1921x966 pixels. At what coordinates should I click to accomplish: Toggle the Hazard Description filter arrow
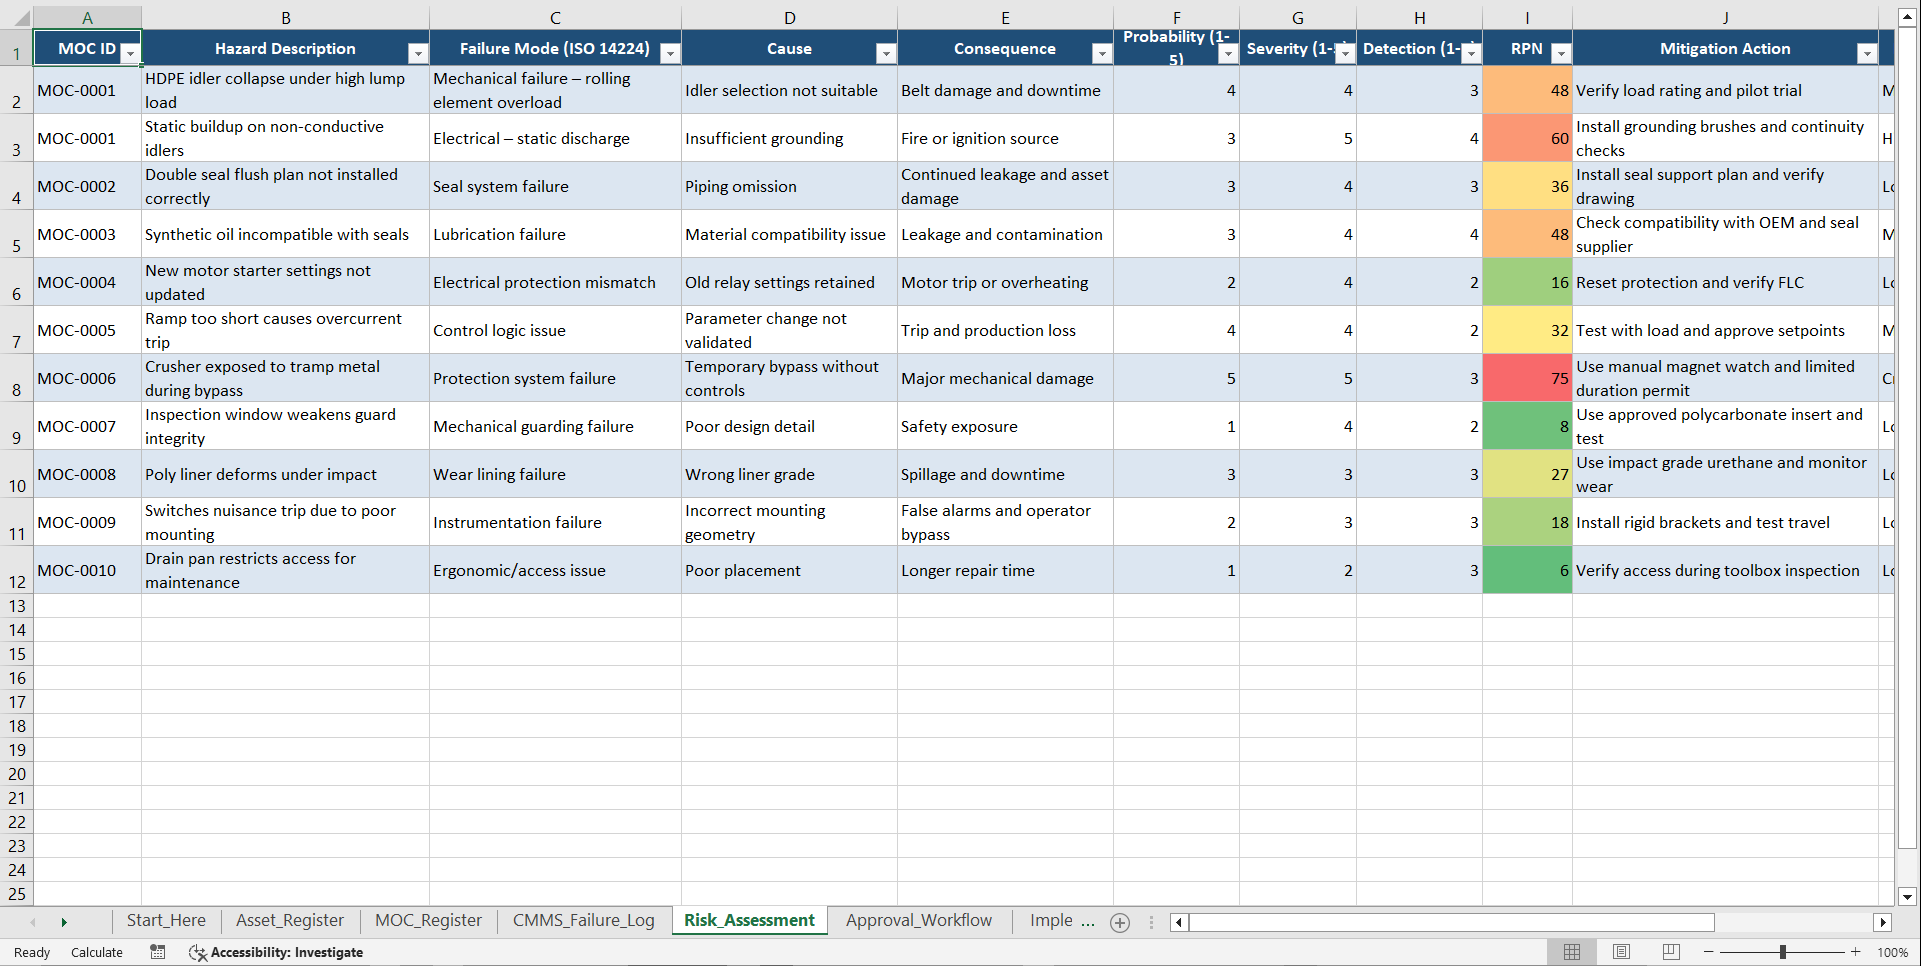tap(419, 54)
